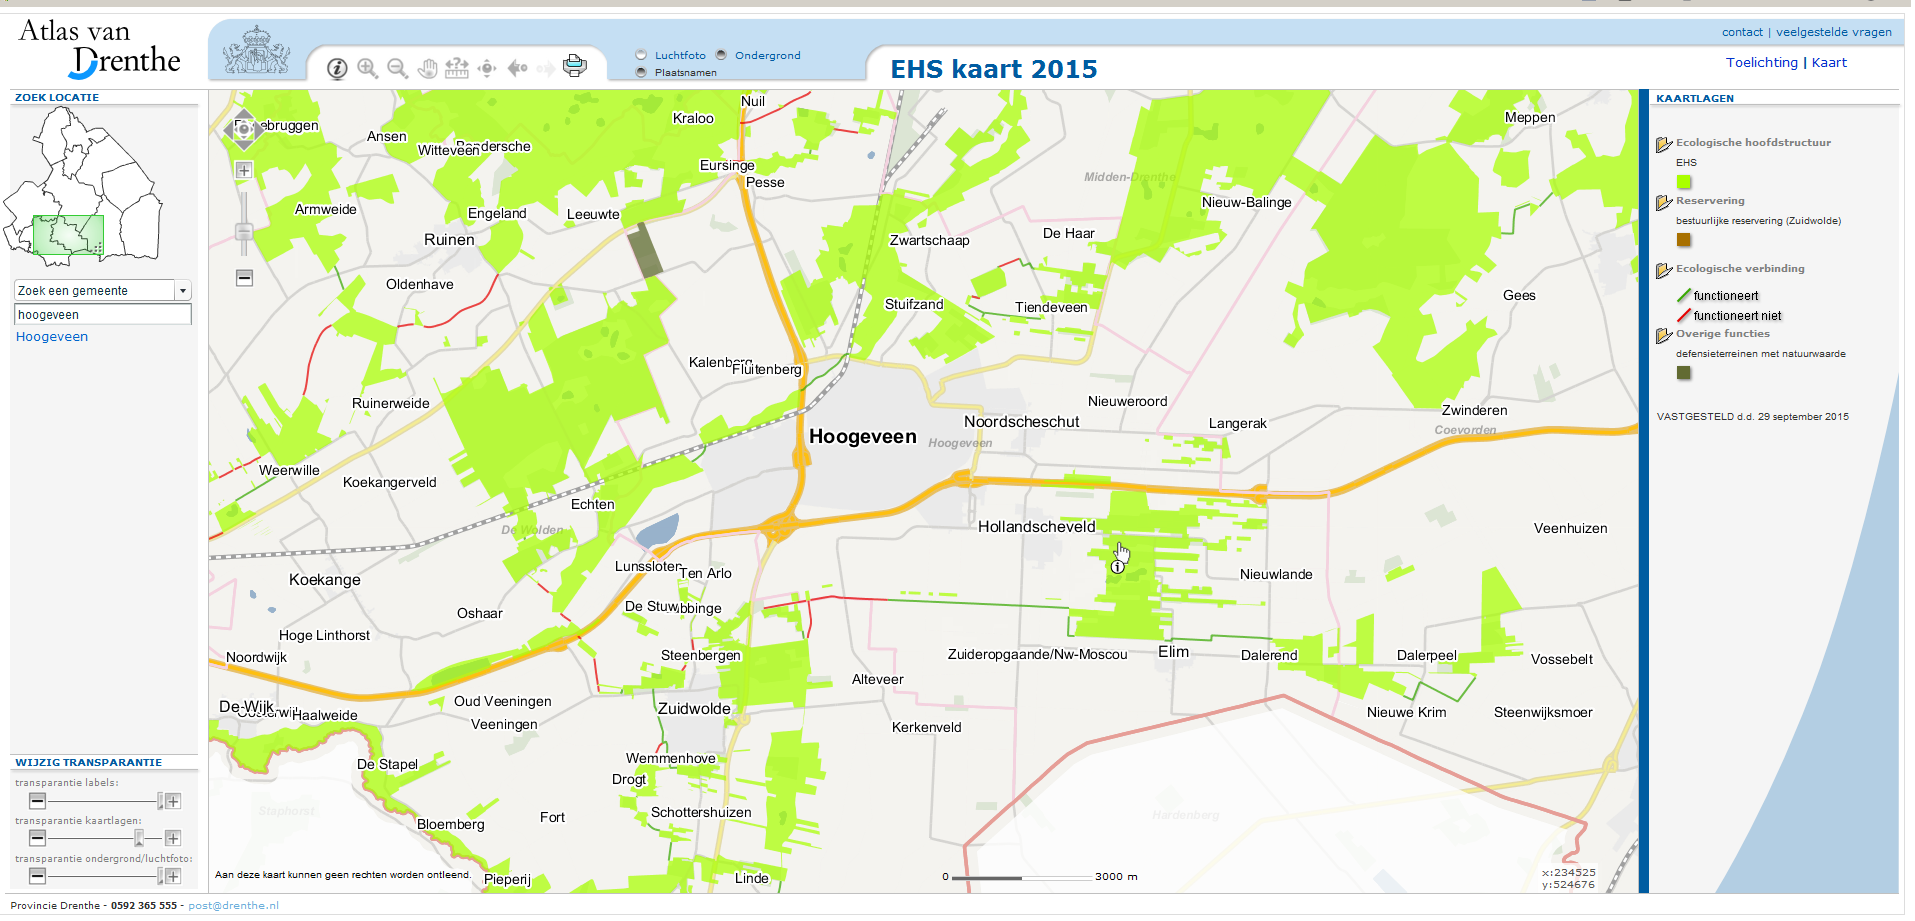
Task: Choose the measure distance ruler tool
Action: pos(457,68)
